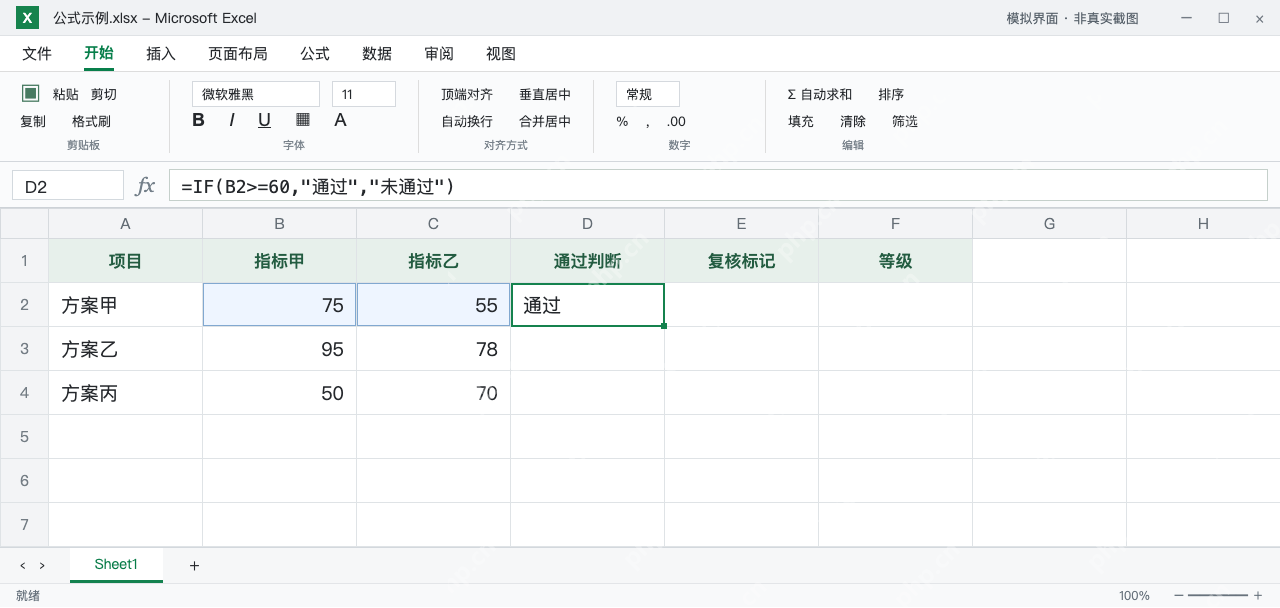Screen dimensions: 1280x608
Task: Select the 通过判断 header cell
Action: point(588,261)
